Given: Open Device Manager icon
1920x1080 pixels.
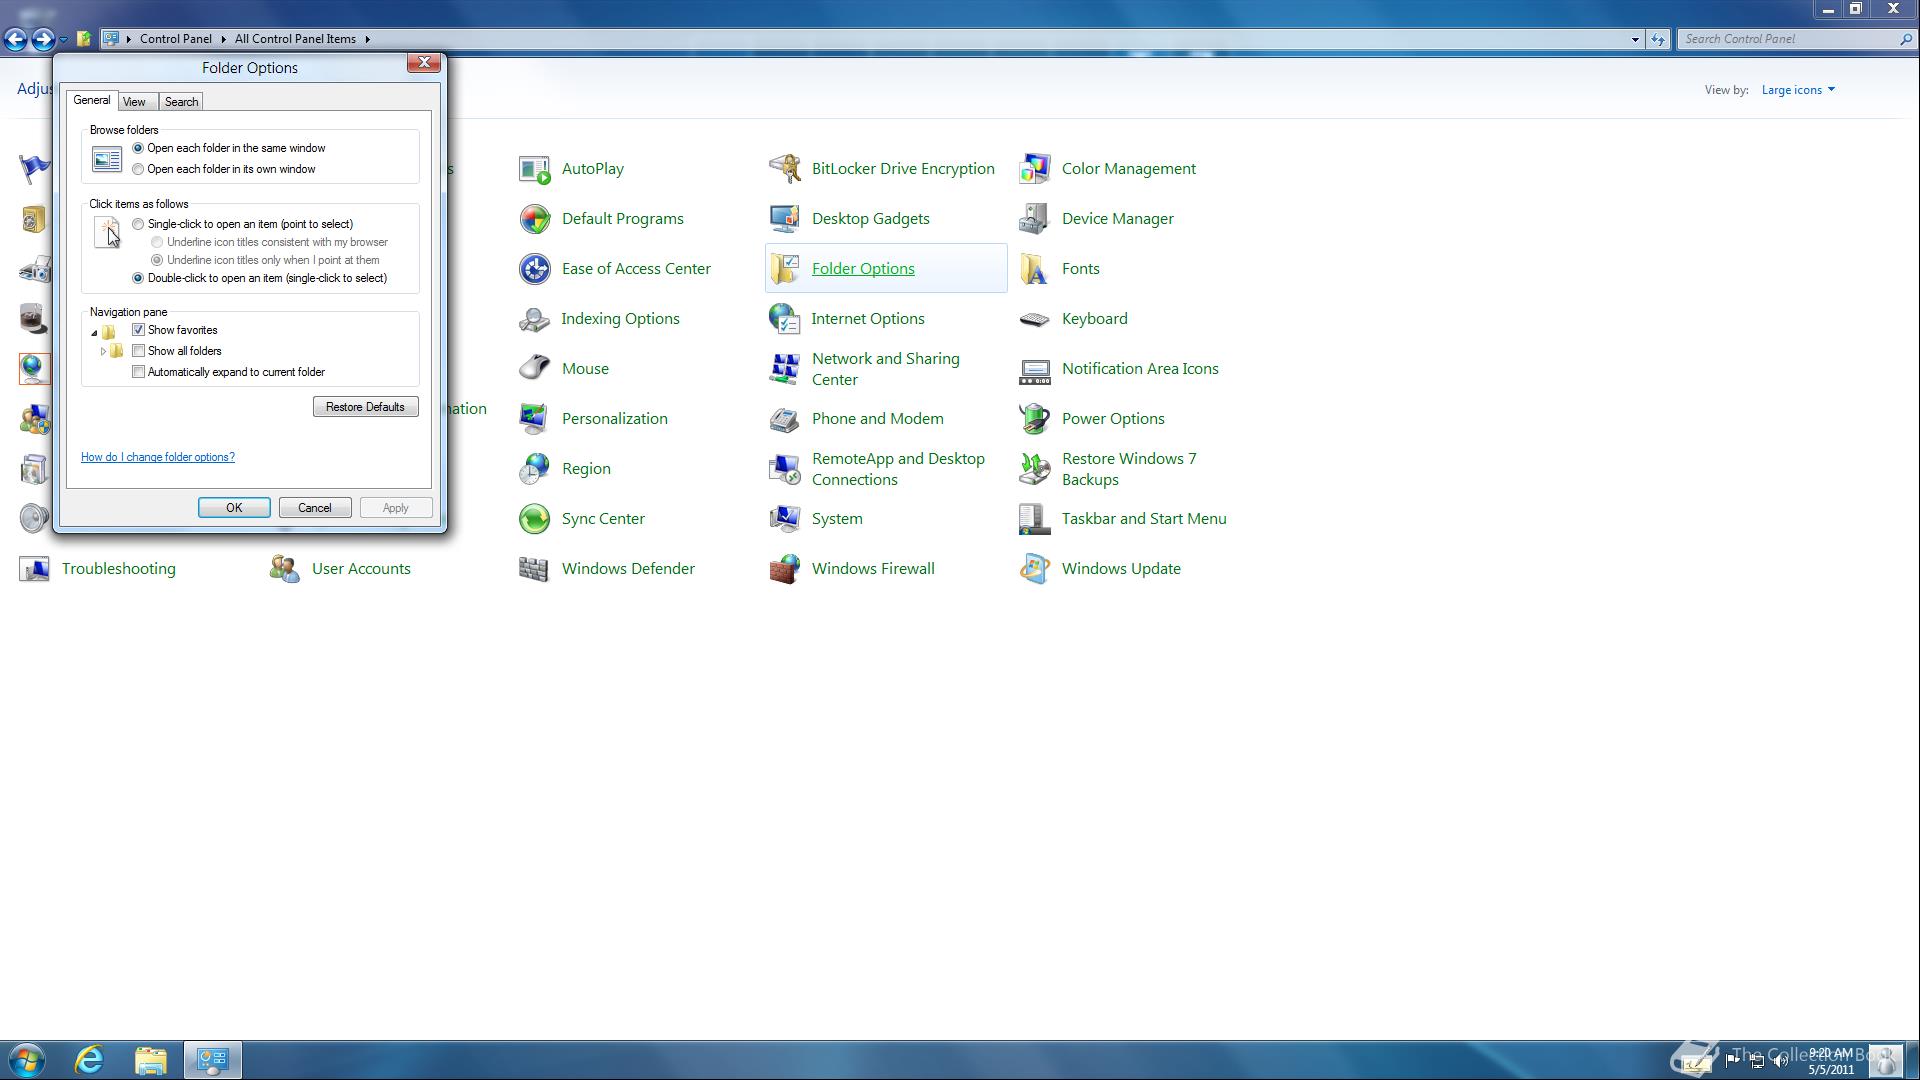Looking at the screenshot, I should point(1034,219).
